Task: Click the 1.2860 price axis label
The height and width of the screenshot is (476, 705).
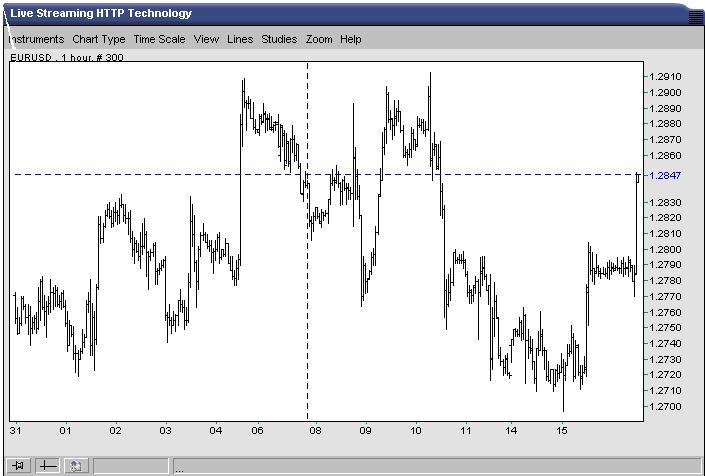Action: point(665,156)
